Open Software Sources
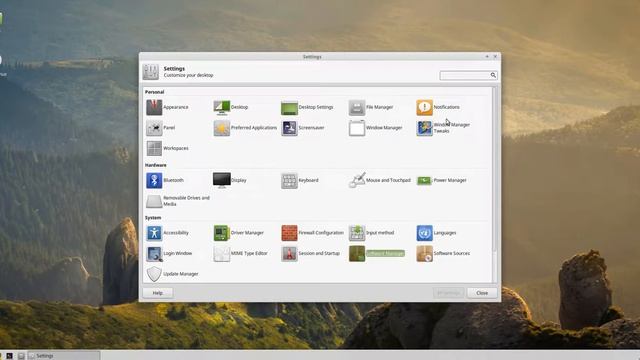 (443, 253)
